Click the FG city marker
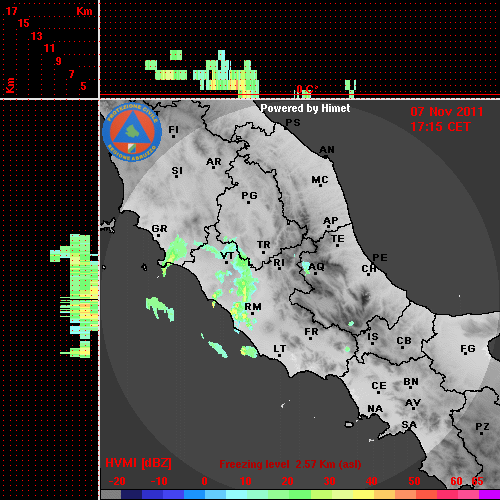 [468, 350]
